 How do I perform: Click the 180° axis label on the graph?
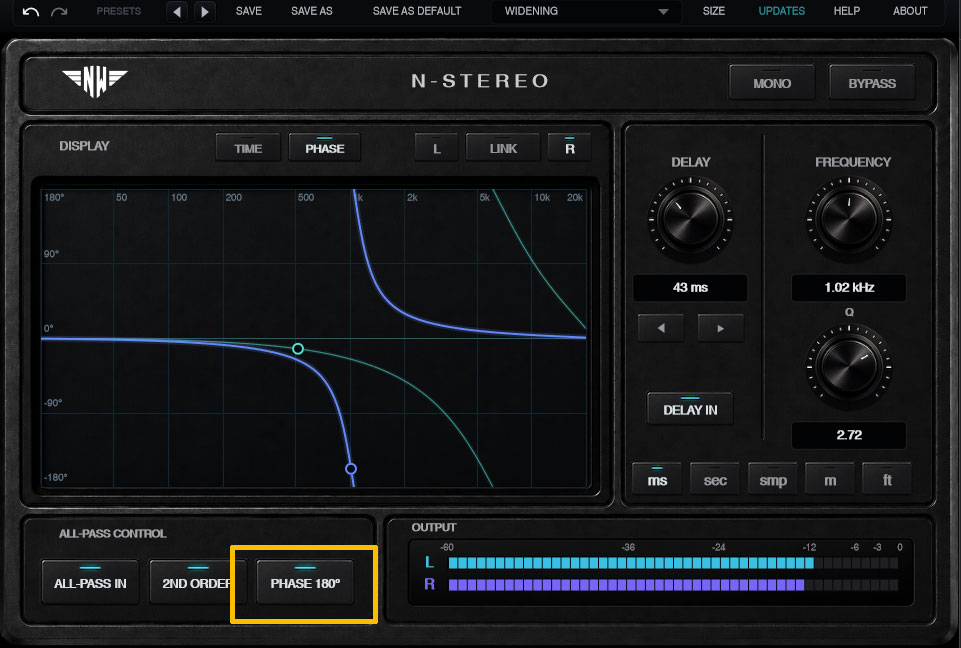click(54, 197)
